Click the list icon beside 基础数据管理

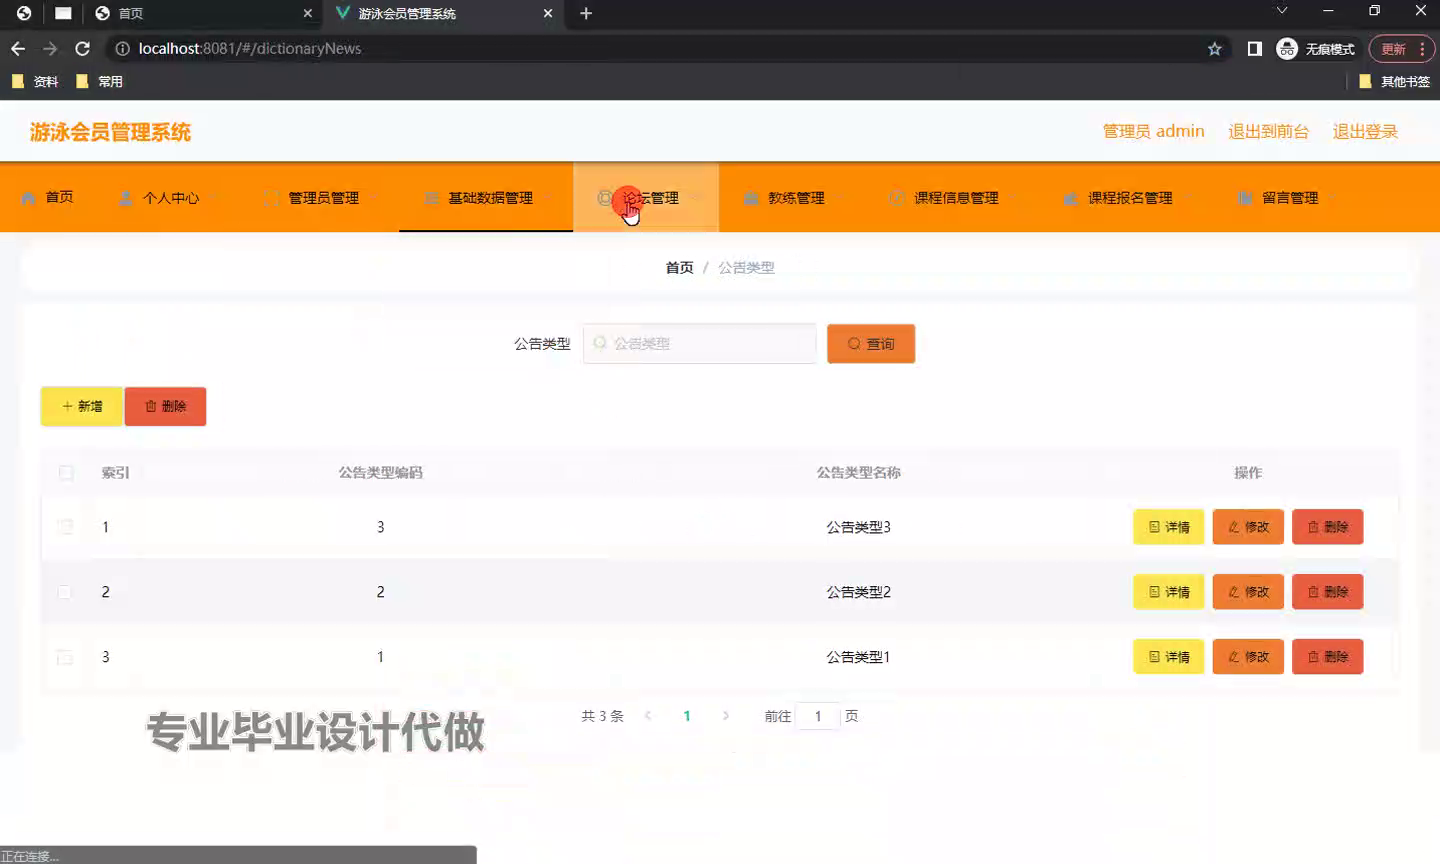pyautogui.click(x=431, y=198)
